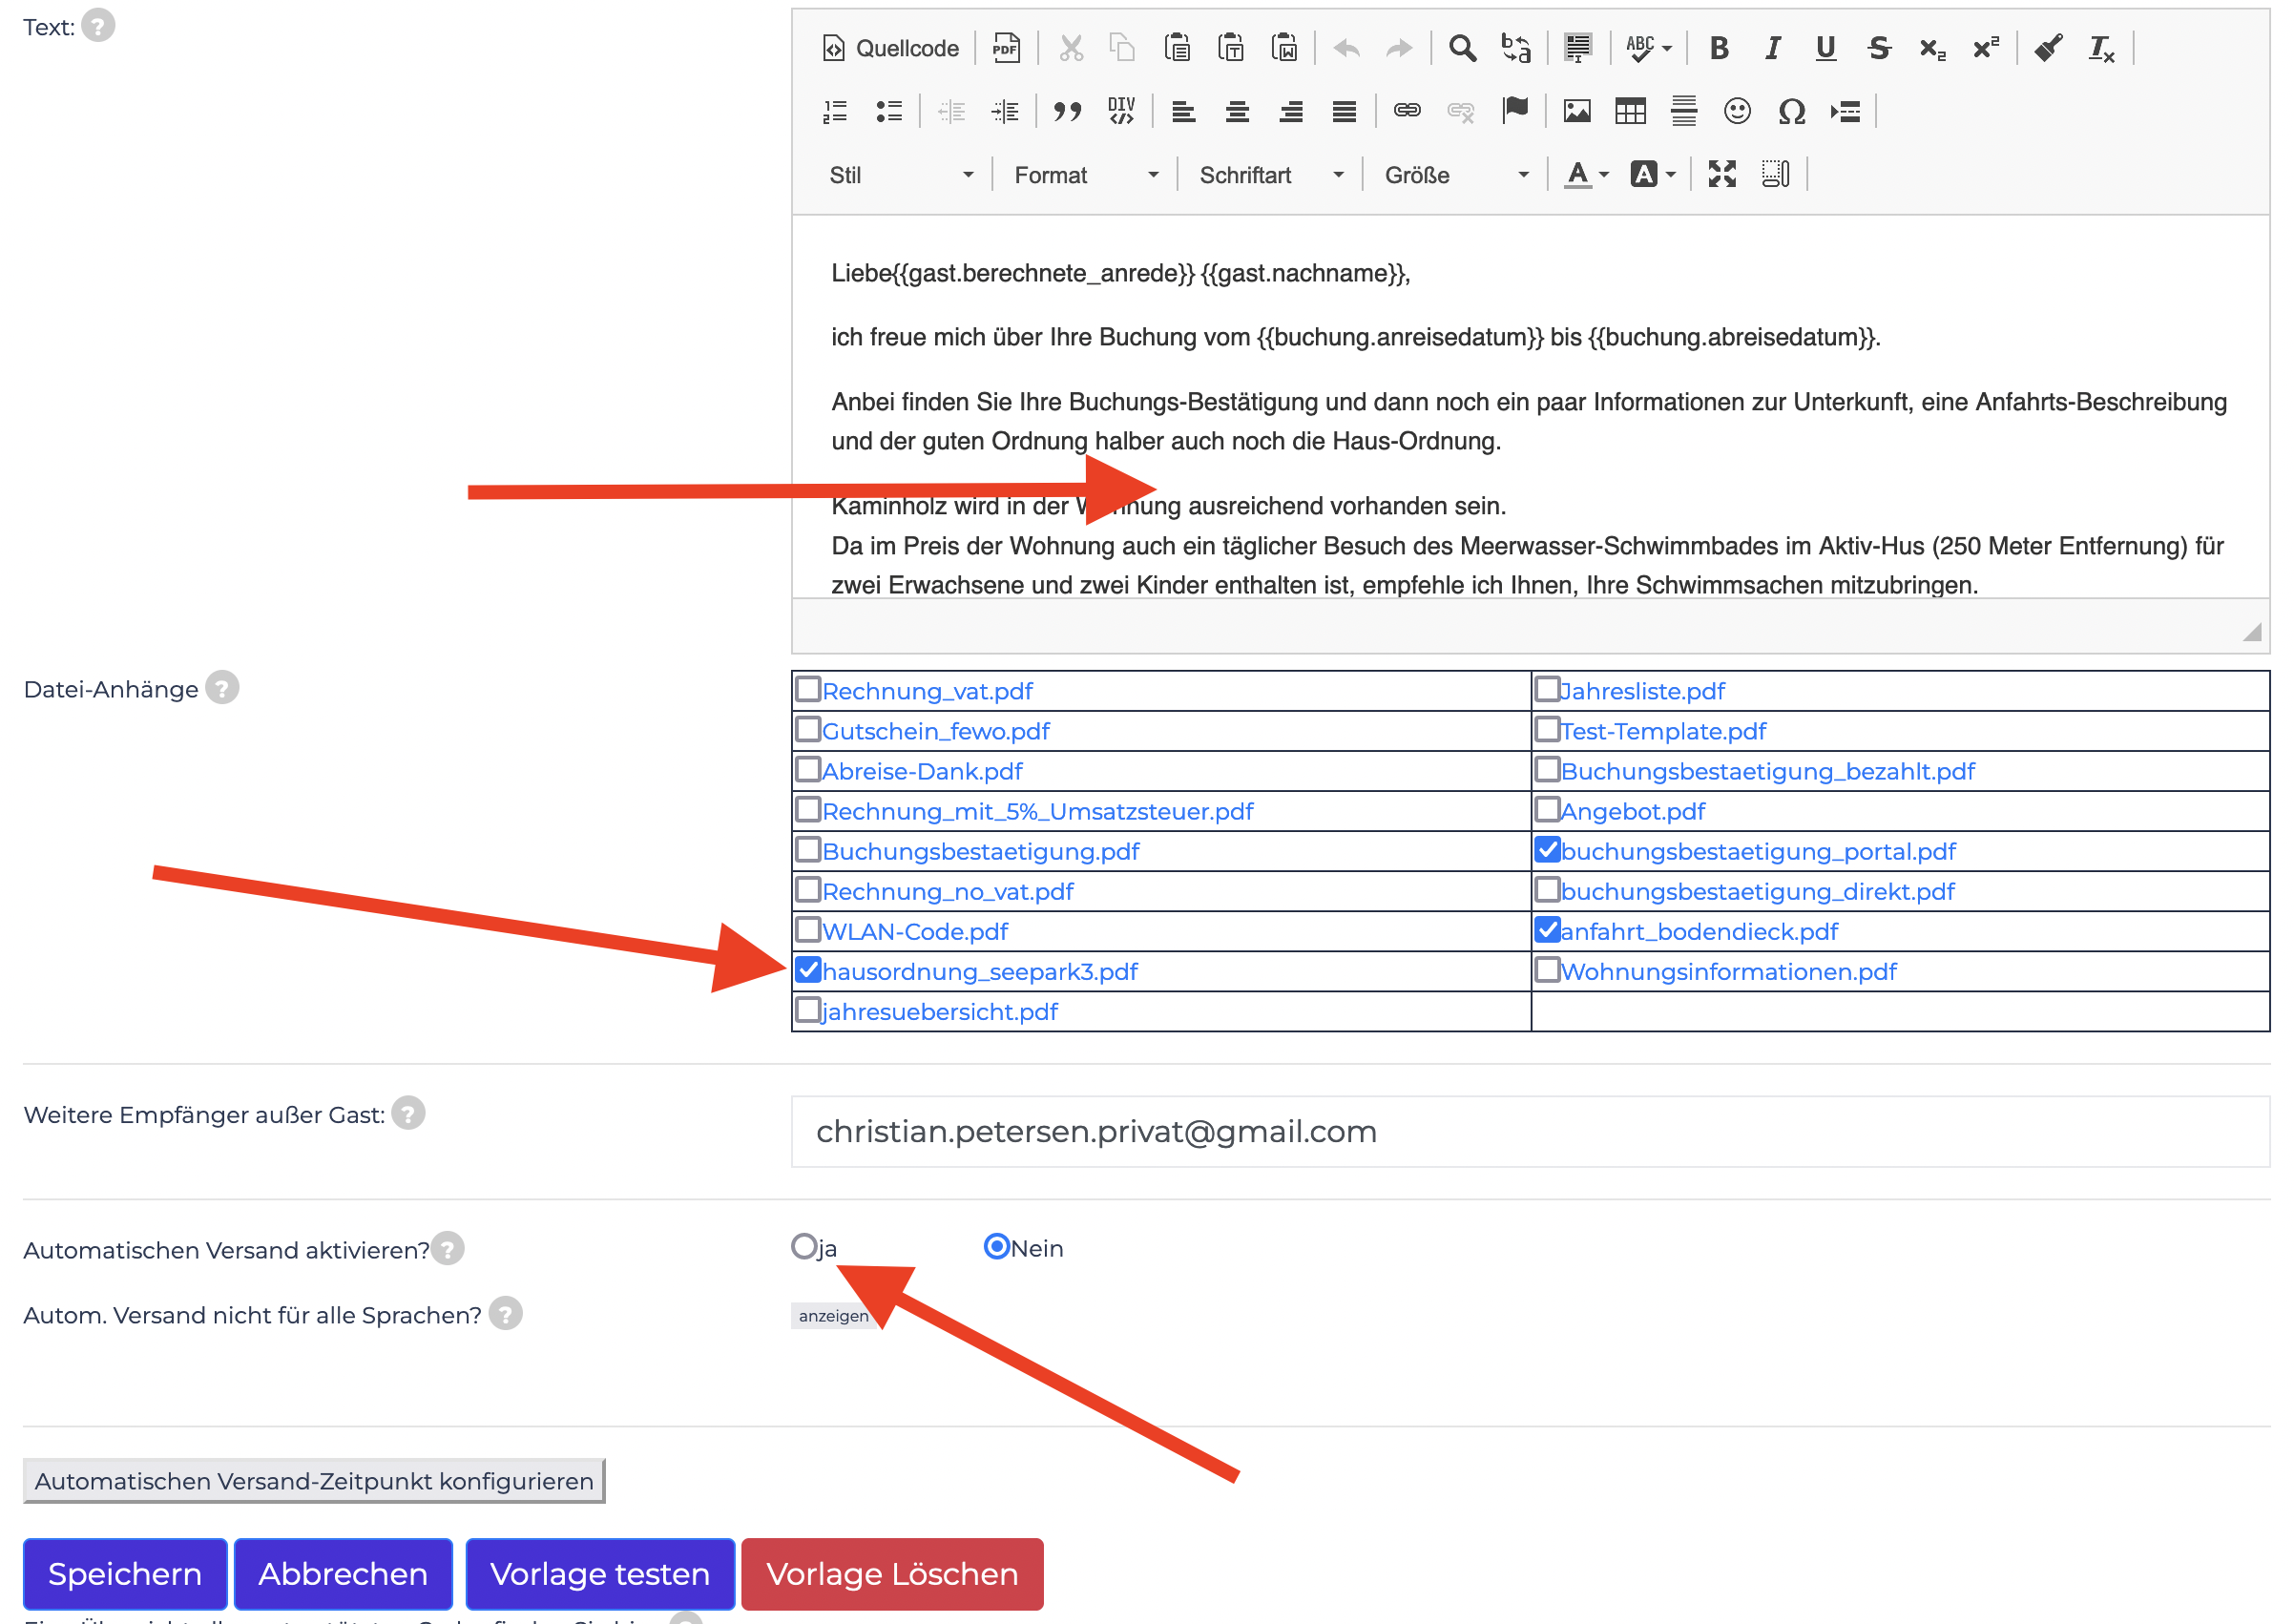The height and width of the screenshot is (1624, 2294).
Task: Insert a bulleted list
Action: (x=889, y=111)
